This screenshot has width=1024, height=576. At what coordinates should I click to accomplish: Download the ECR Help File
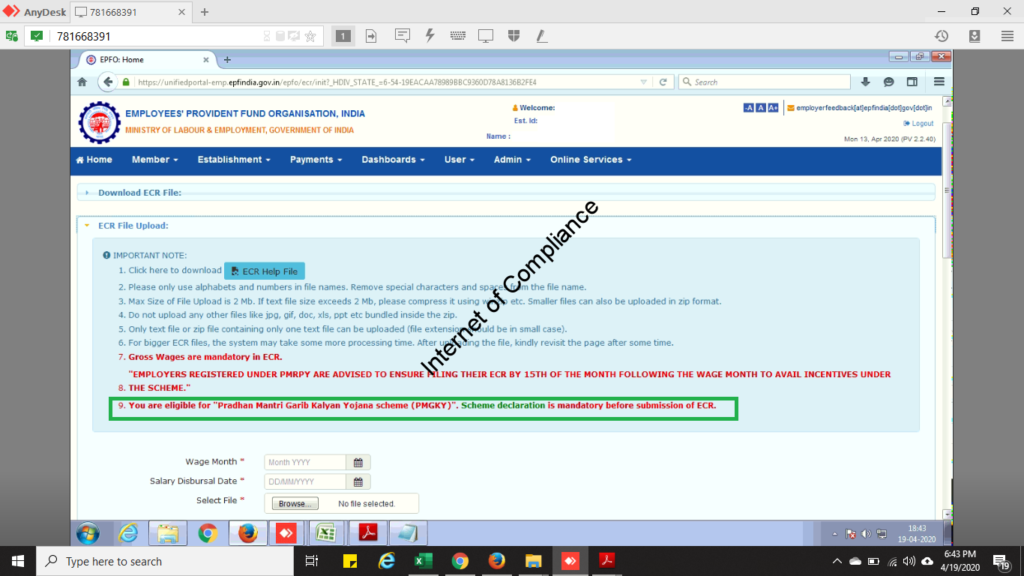click(x=264, y=271)
